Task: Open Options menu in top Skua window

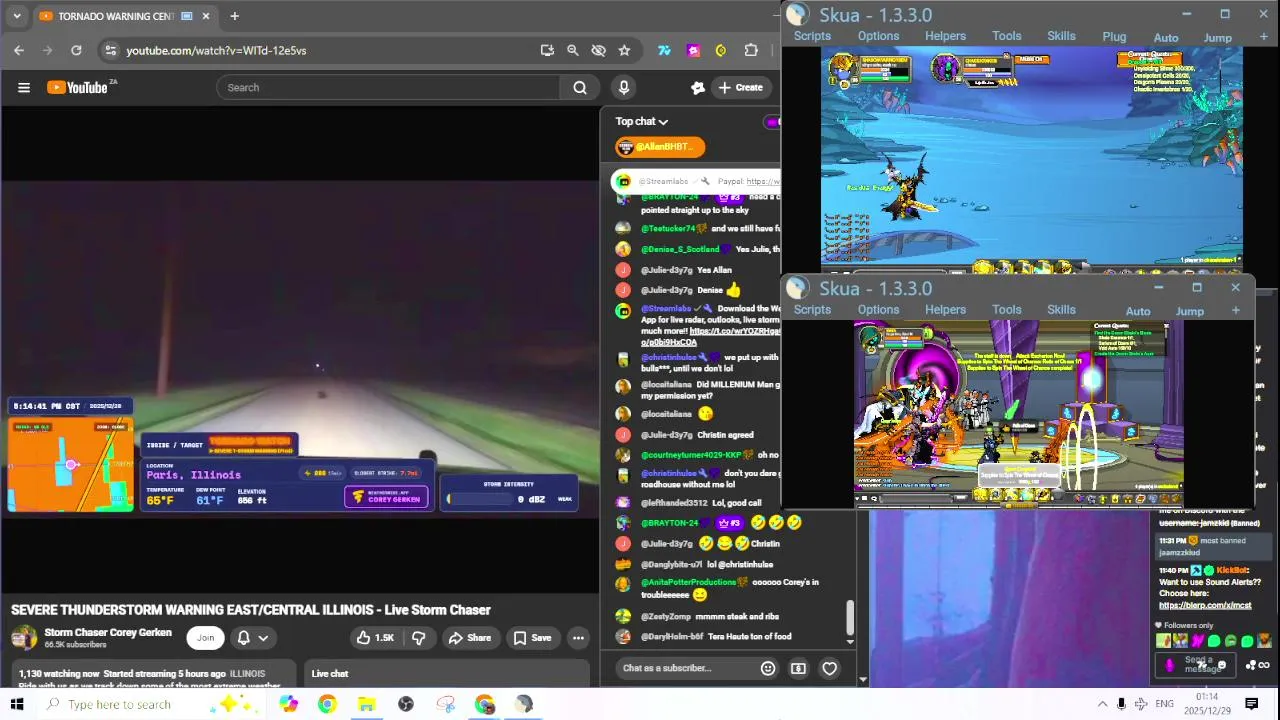Action: coord(878,36)
